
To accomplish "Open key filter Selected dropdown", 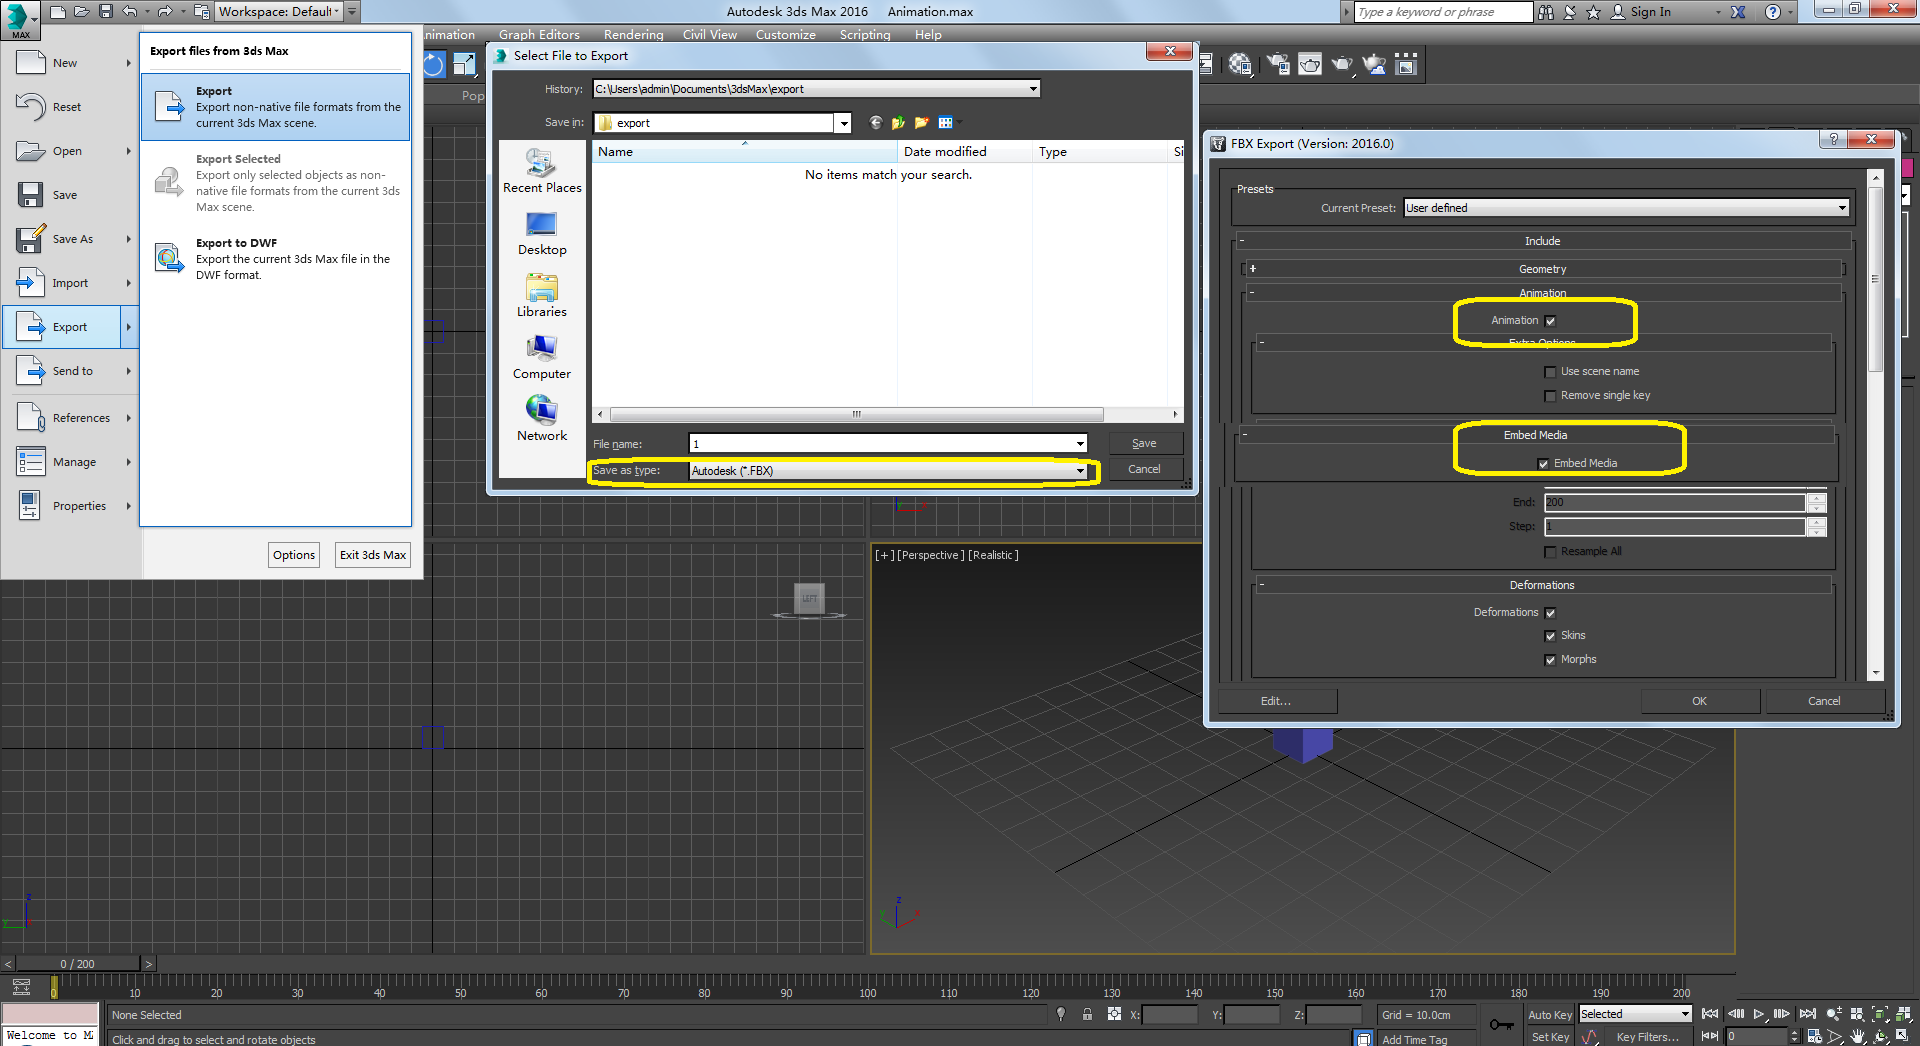I will click(1635, 1014).
